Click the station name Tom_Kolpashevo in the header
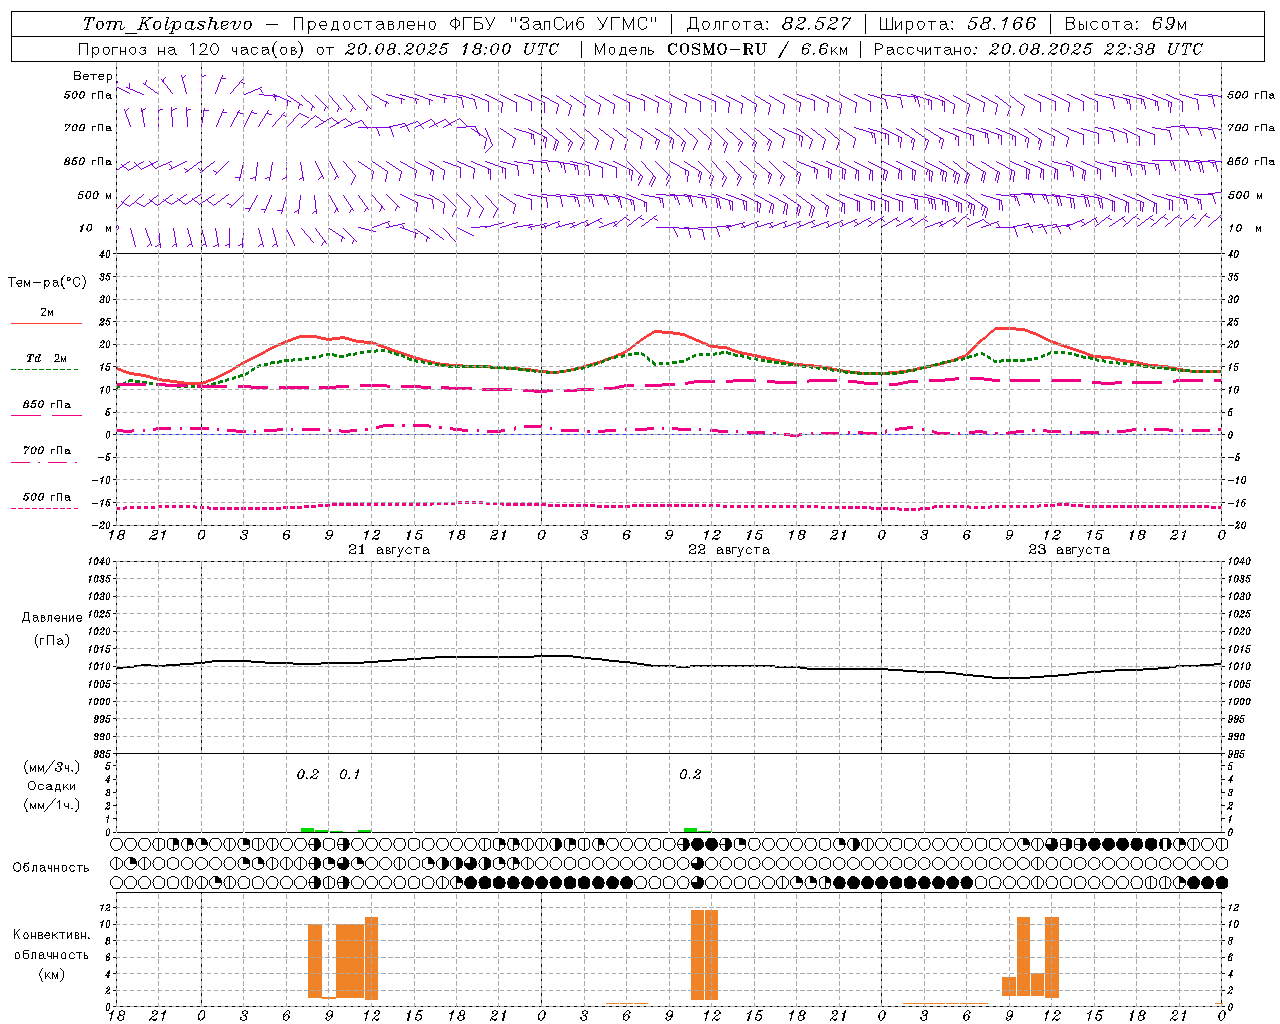Screen dimensions: 1280x1024 (x=167, y=24)
